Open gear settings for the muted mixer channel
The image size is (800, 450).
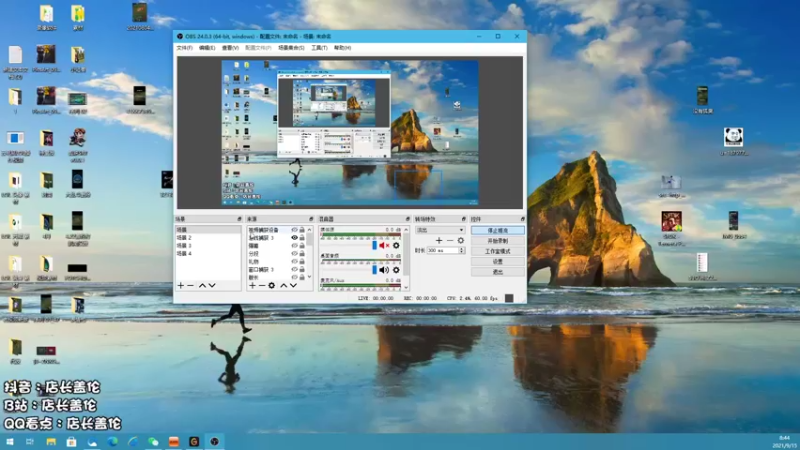[x=396, y=245]
